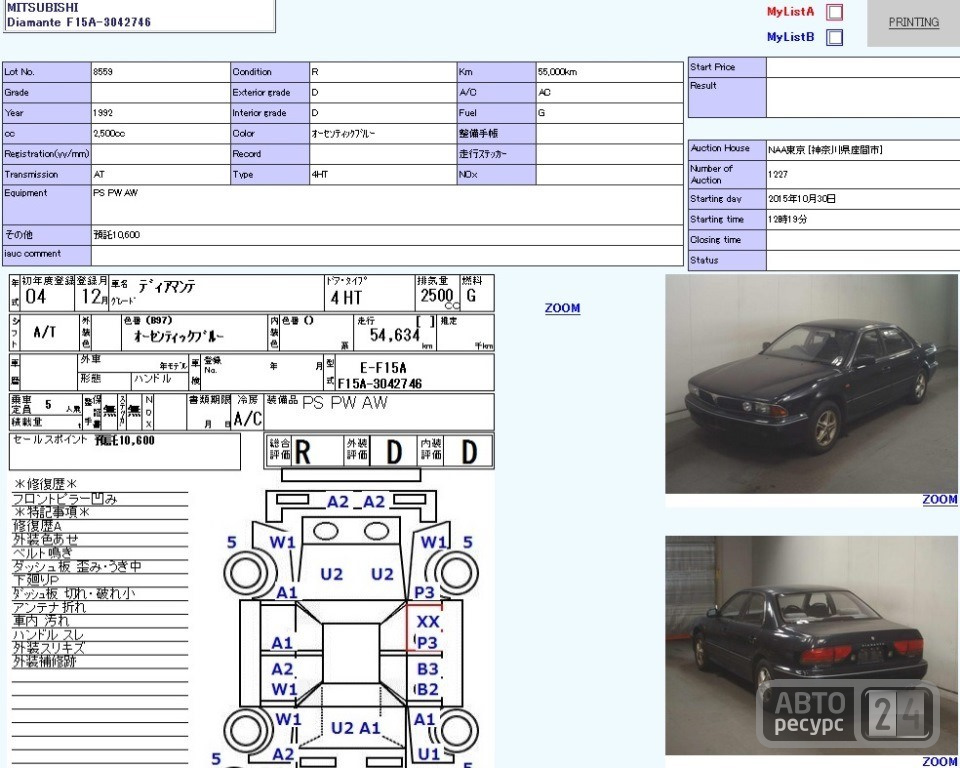Check the MyListA checkbox
The image size is (960, 768).
click(x=834, y=12)
